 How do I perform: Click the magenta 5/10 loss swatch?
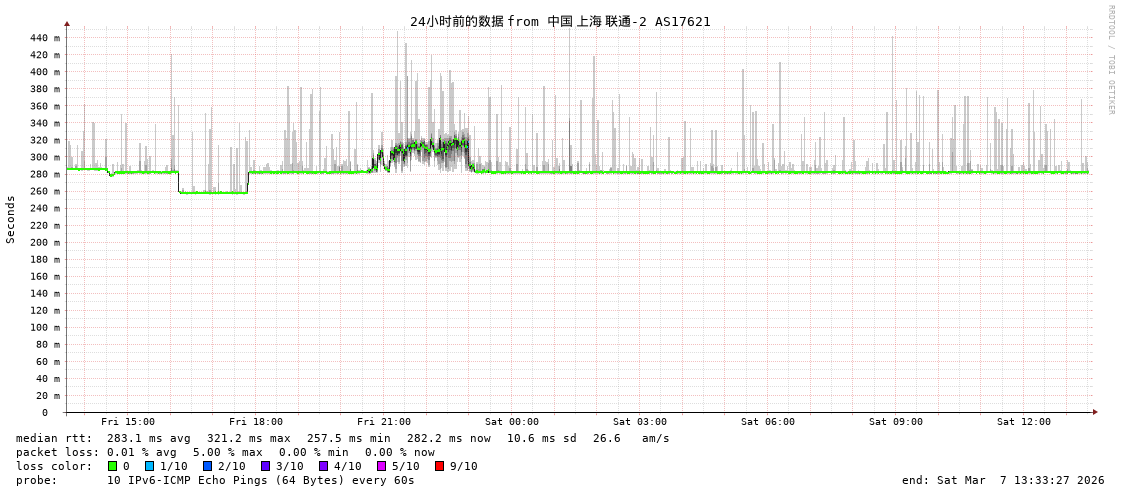381,466
